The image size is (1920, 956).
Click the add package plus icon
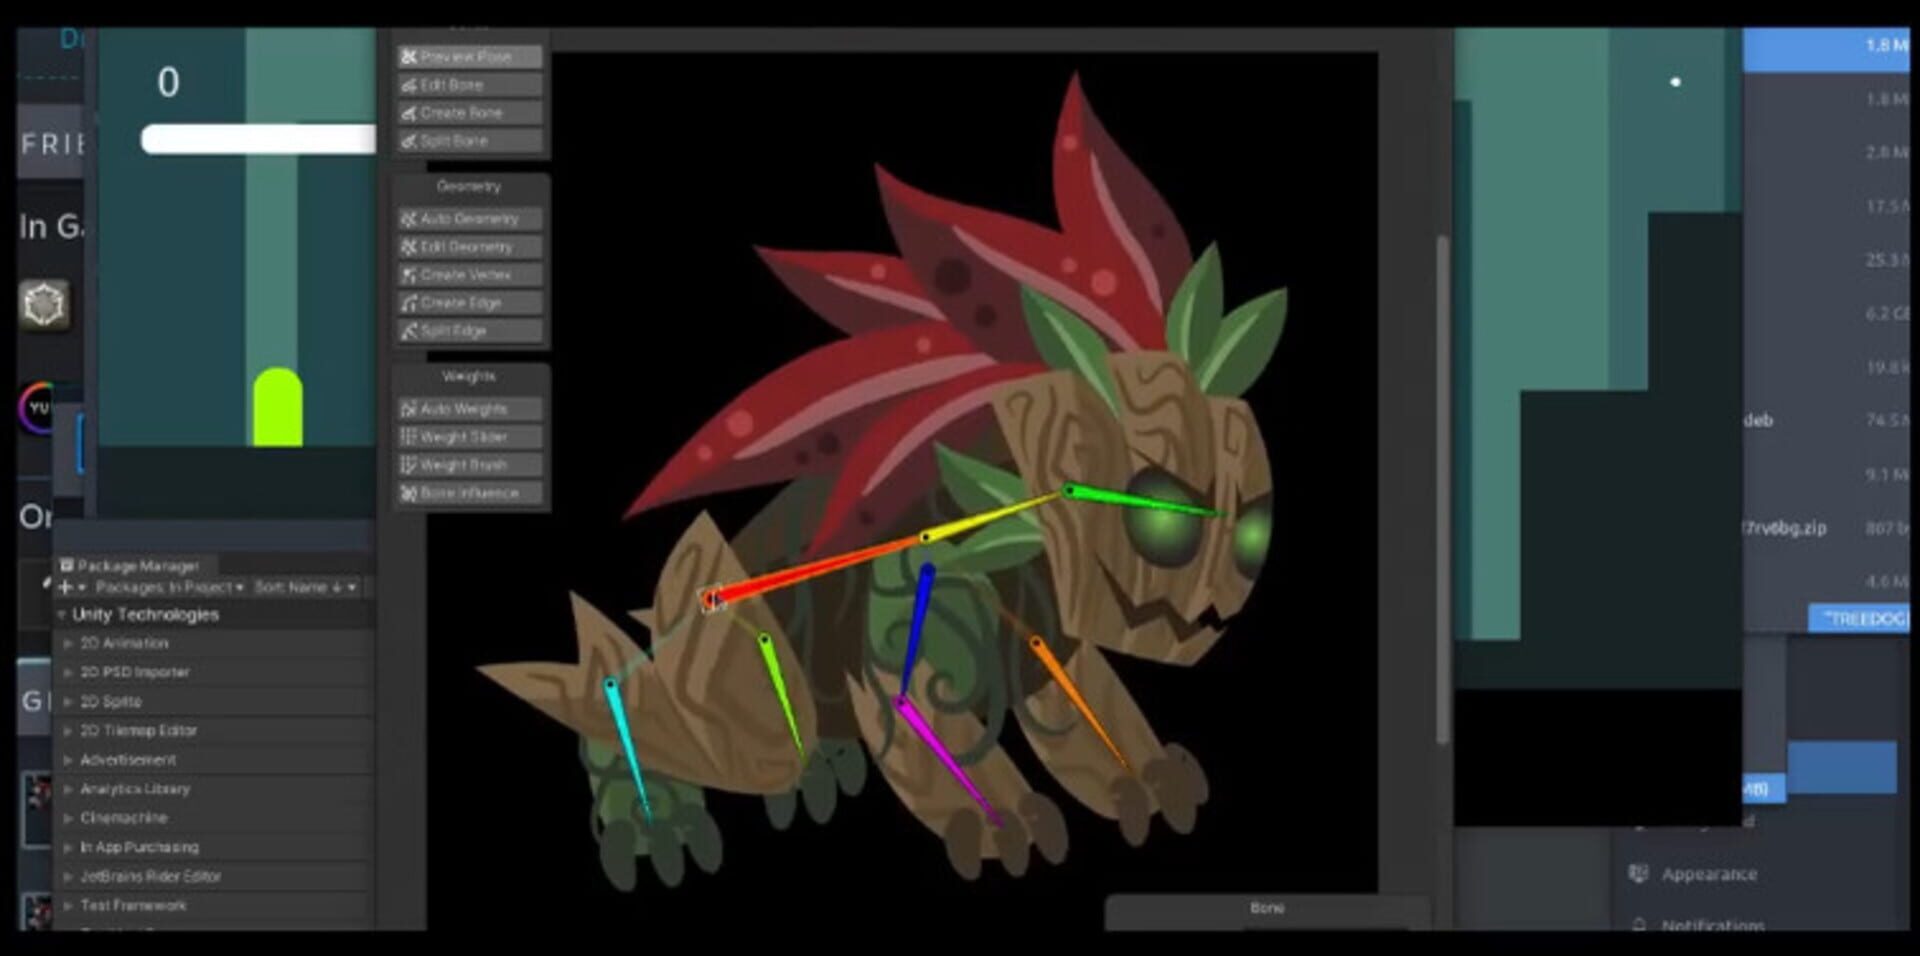click(65, 587)
